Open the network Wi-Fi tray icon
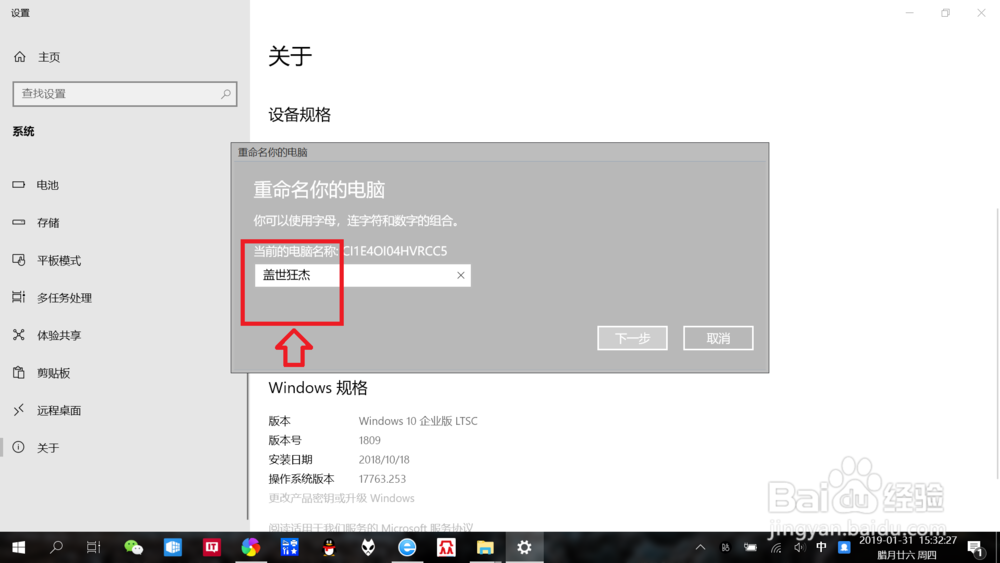The image size is (1000, 563). click(x=776, y=547)
